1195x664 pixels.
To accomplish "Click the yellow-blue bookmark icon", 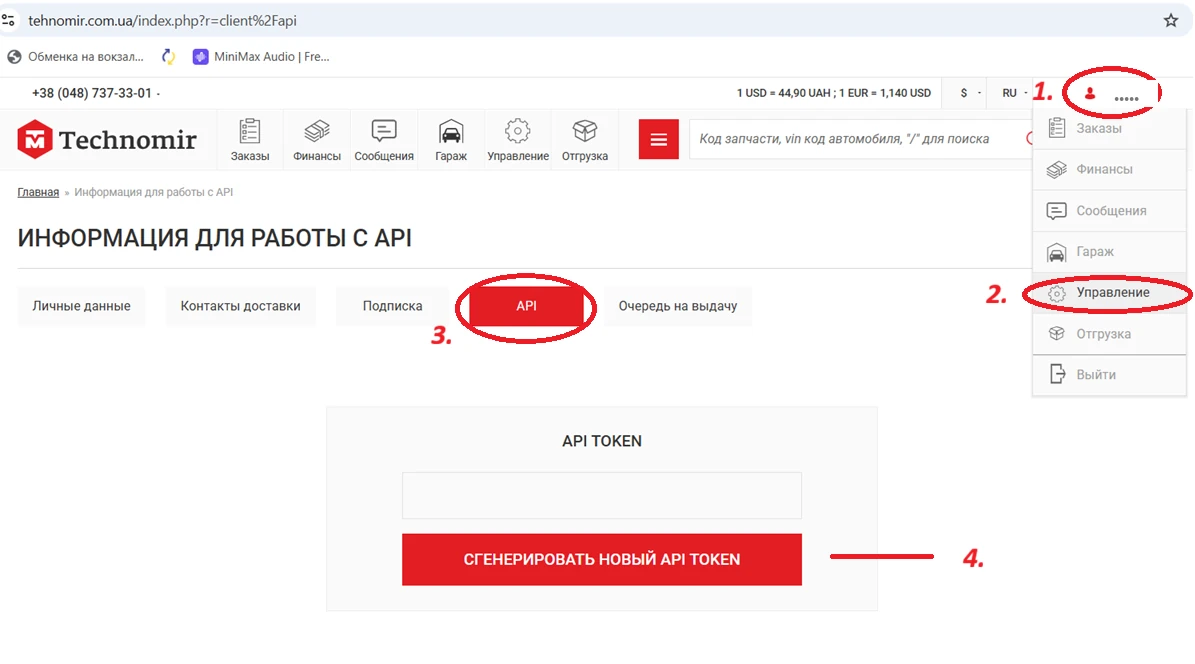I will [168, 56].
